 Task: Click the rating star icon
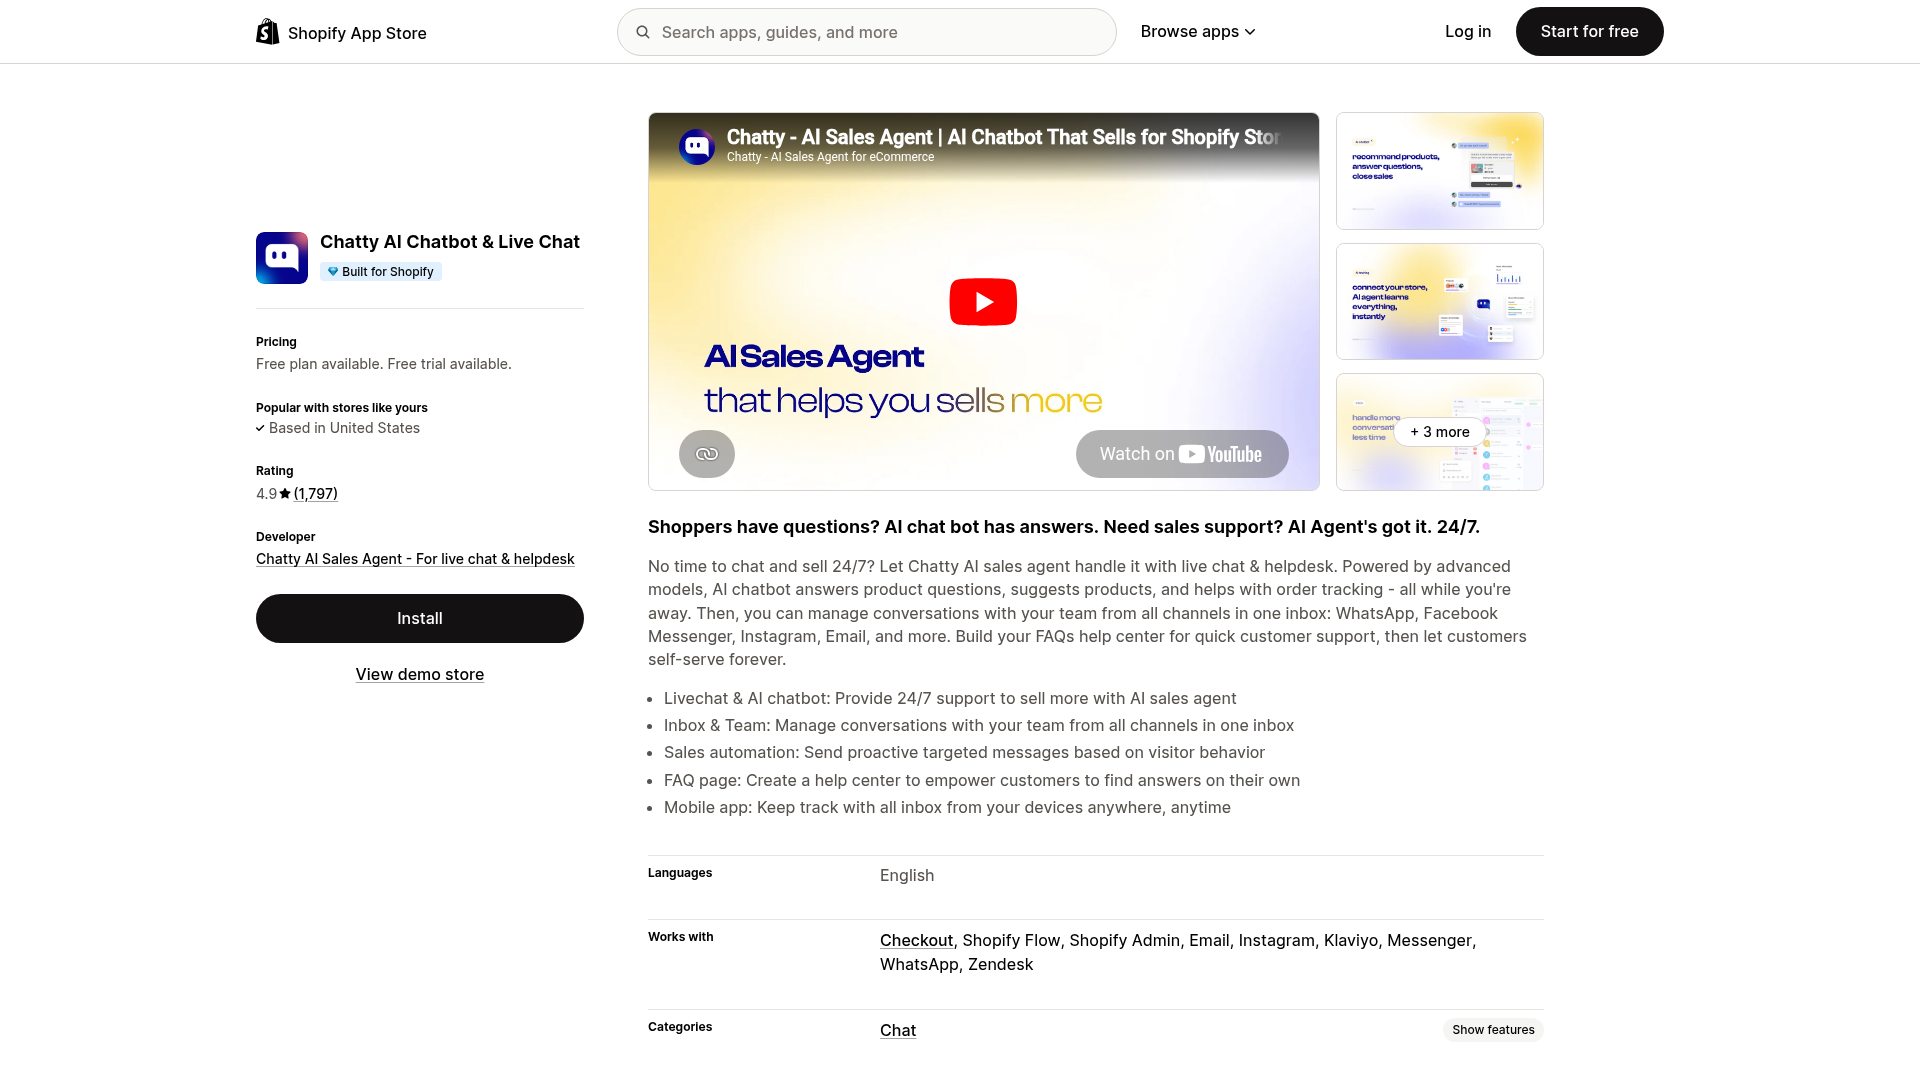[x=285, y=494]
